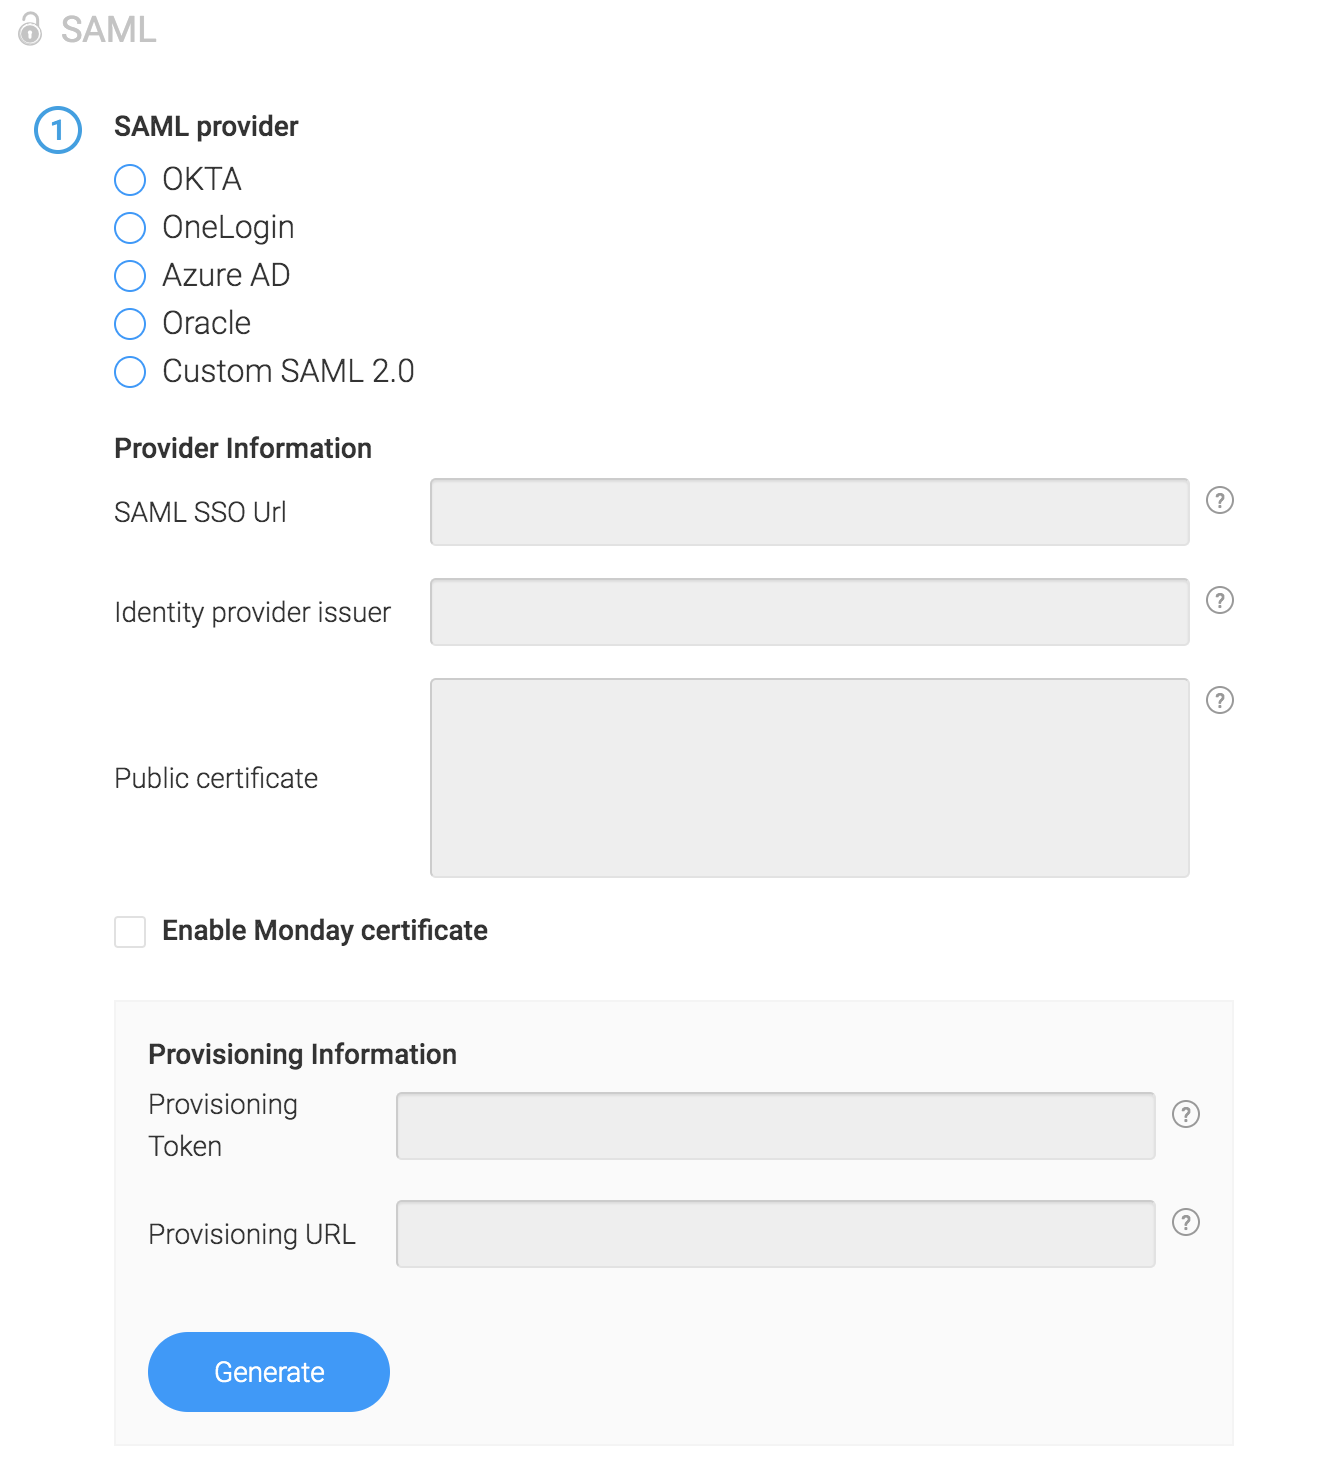Open help icon for SAML SSO Url
The width and height of the screenshot is (1322, 1478).
(1219, 500)
